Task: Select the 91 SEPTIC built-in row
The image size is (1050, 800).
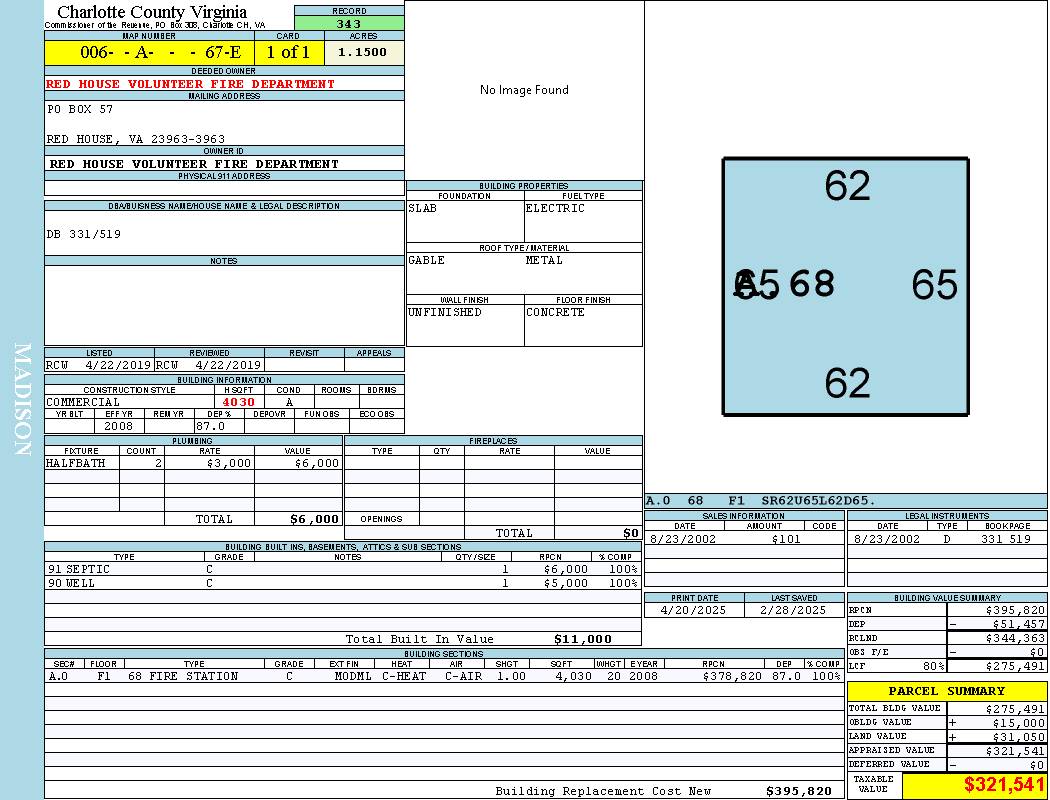Action: click(x=343, y=569)
